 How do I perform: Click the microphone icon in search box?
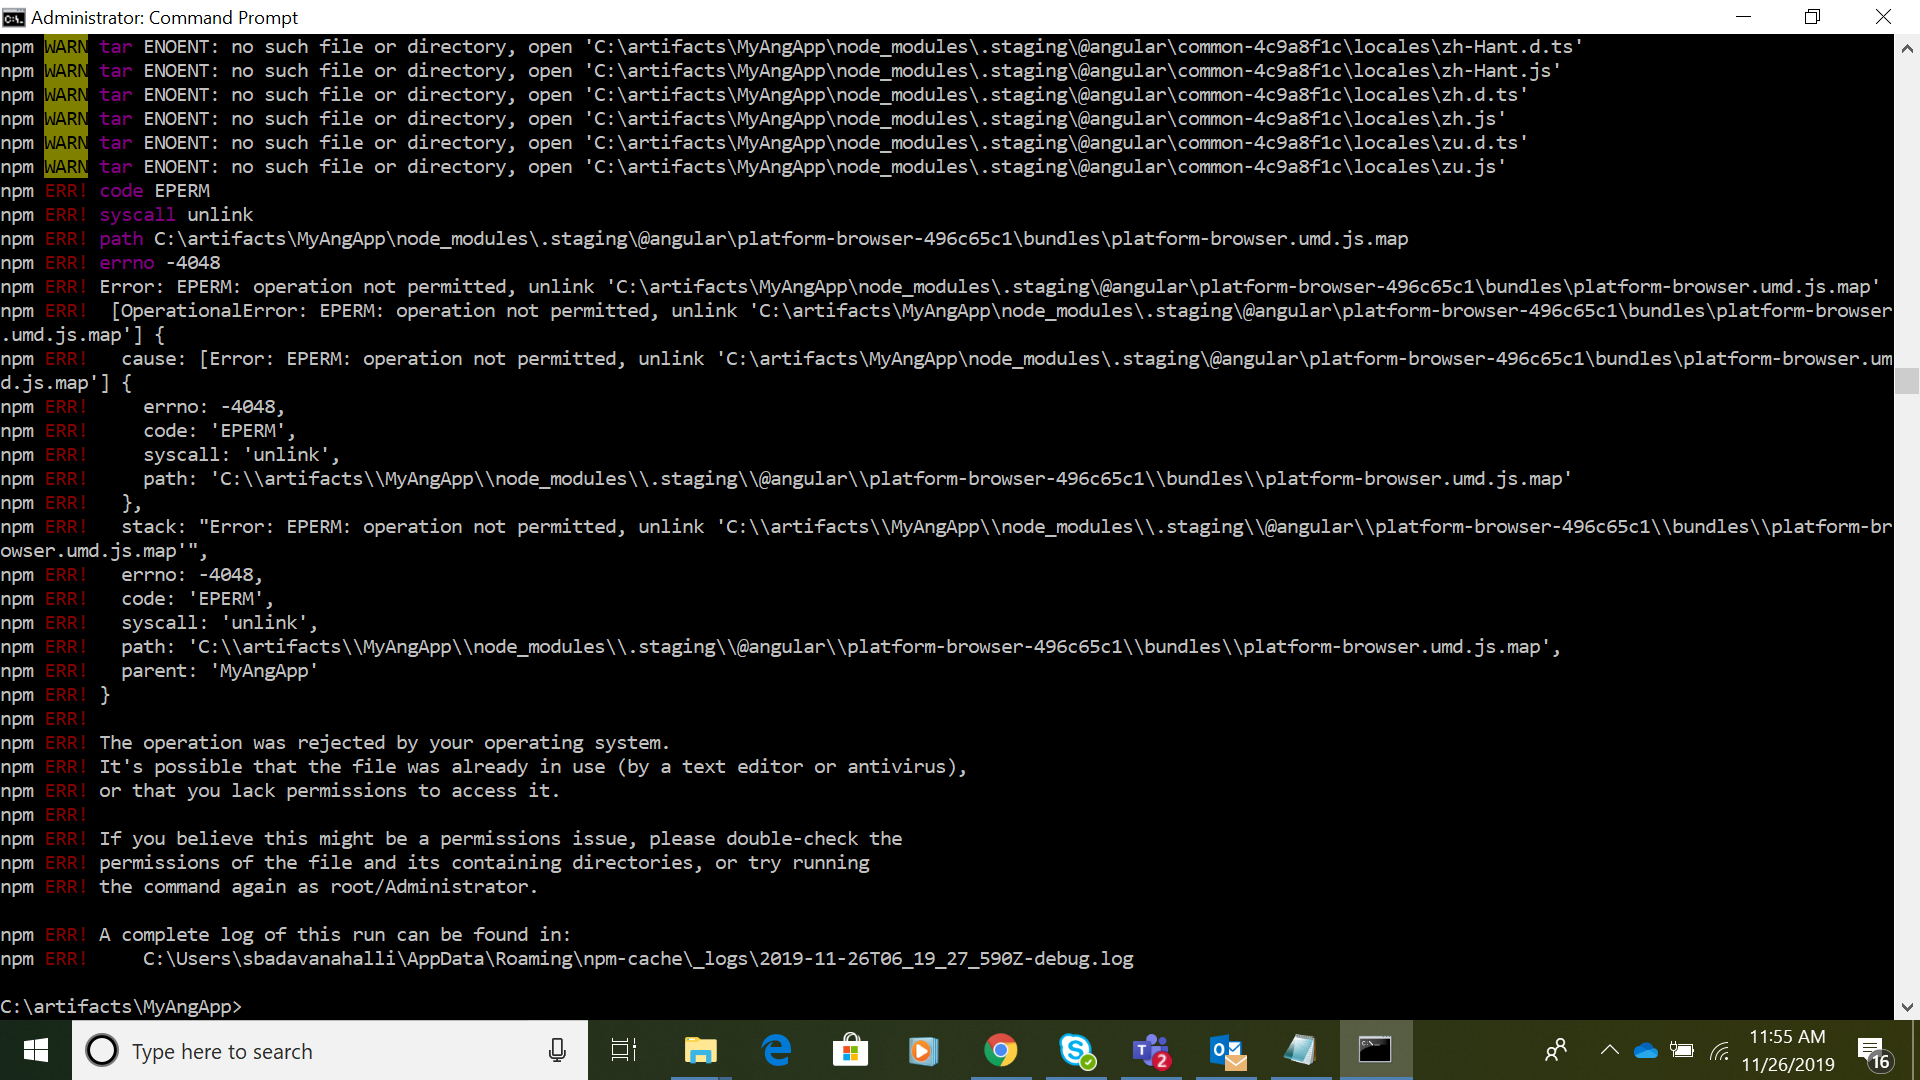tap(557, 1051)
